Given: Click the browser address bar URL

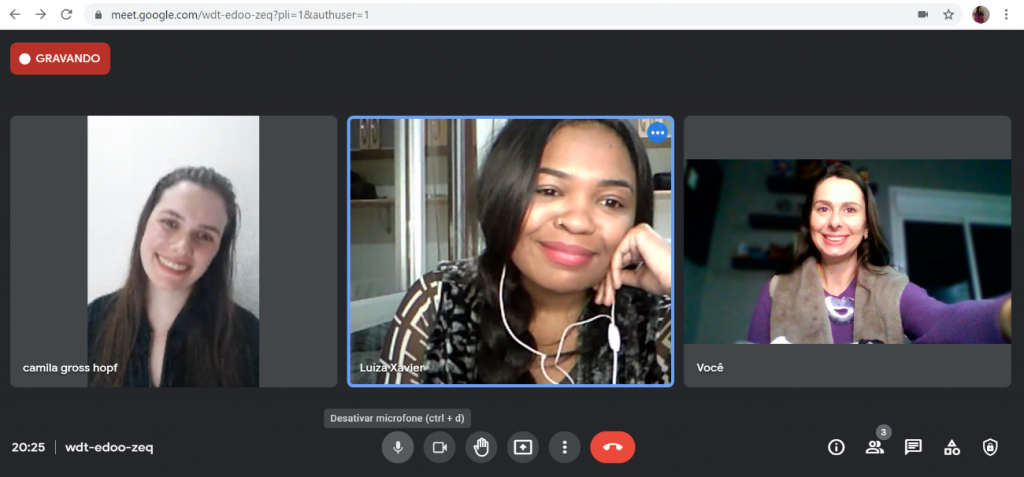Looking at the screenshot, I should 400,15.
